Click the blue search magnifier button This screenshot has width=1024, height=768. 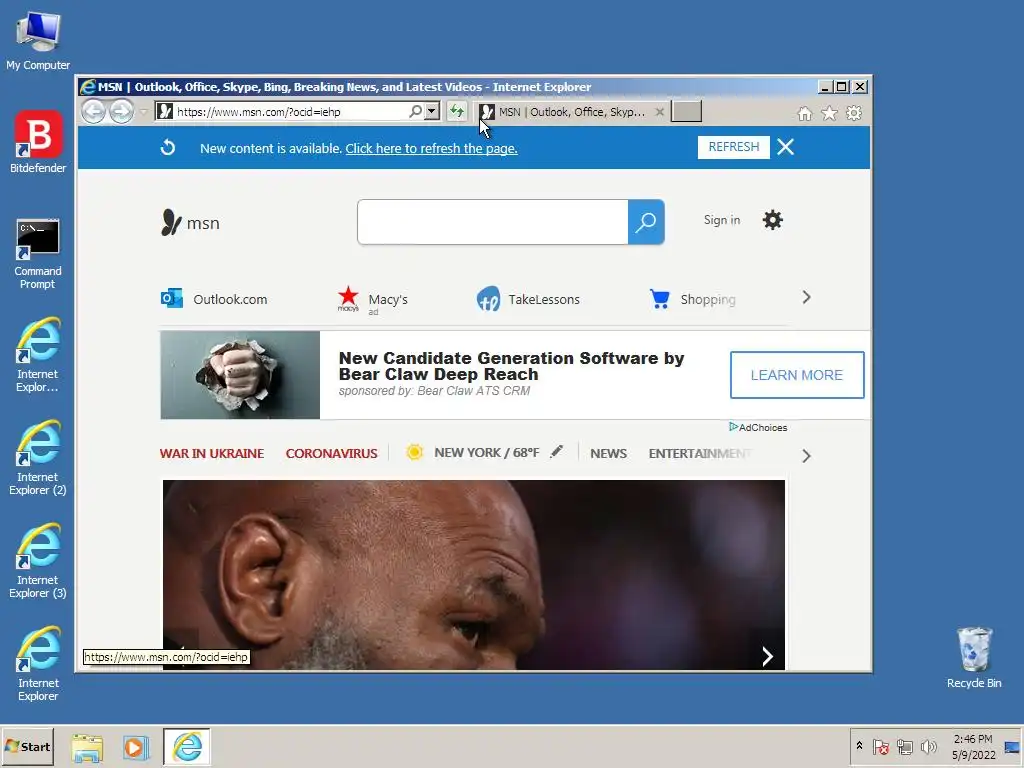[646, 222]
